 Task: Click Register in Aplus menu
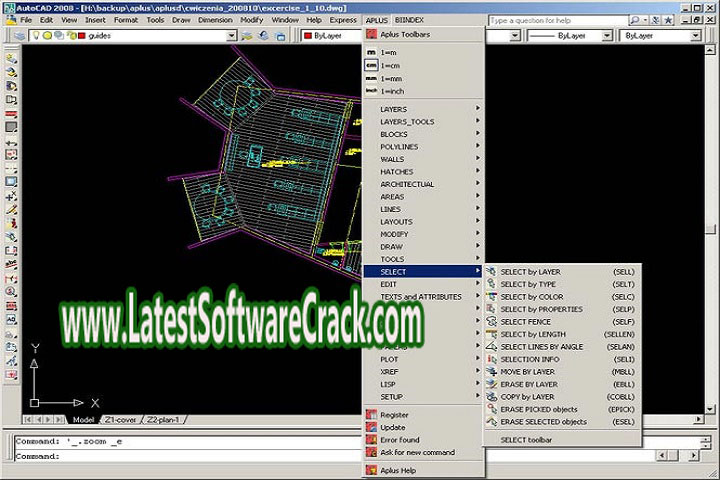click(423, 415)
